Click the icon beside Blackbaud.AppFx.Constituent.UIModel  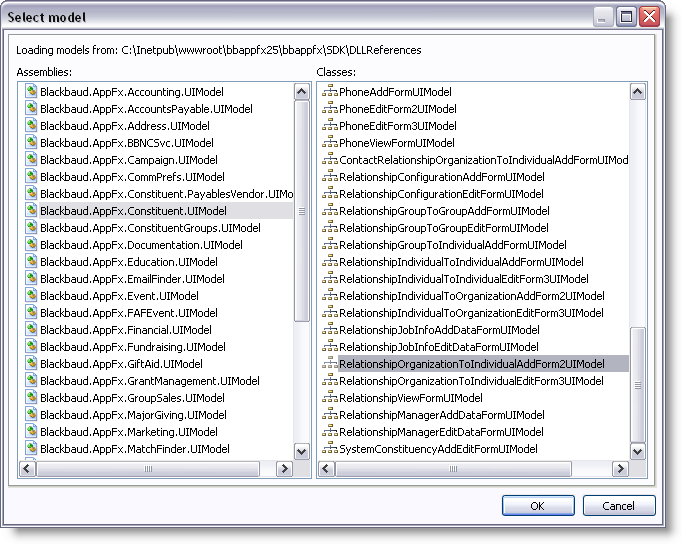point(31,210)
